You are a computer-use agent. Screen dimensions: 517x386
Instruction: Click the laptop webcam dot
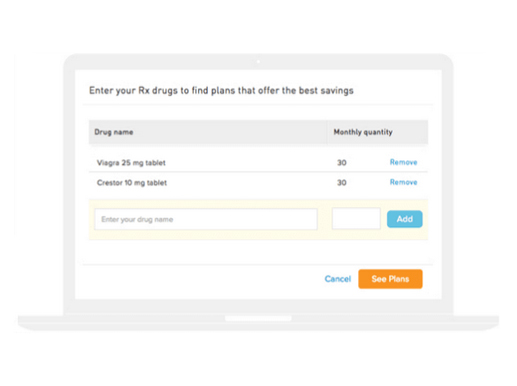[258, 61]
